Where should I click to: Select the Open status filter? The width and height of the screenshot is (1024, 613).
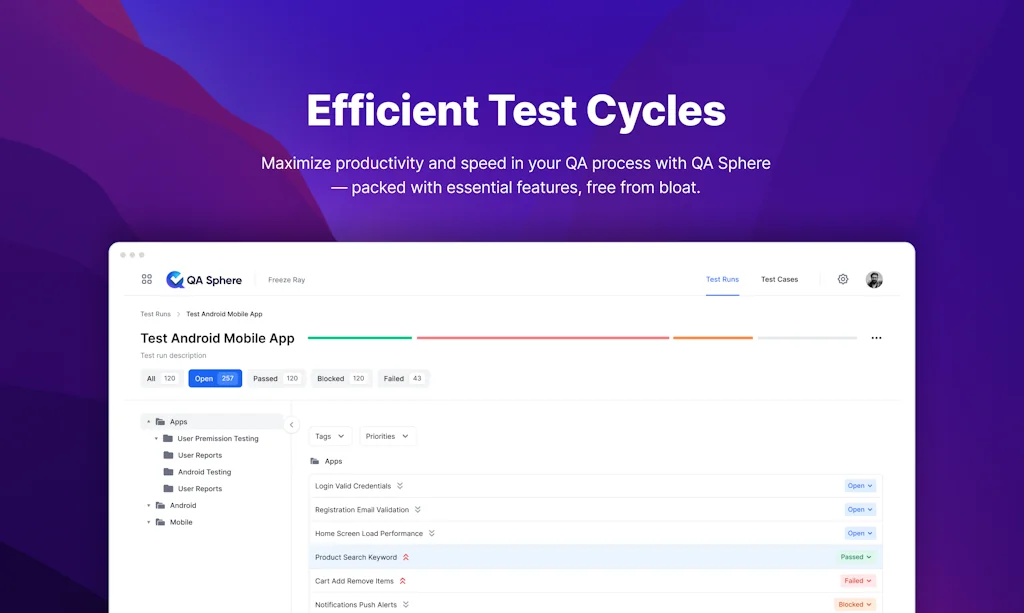pyautogui.click(x=215, y=379)
